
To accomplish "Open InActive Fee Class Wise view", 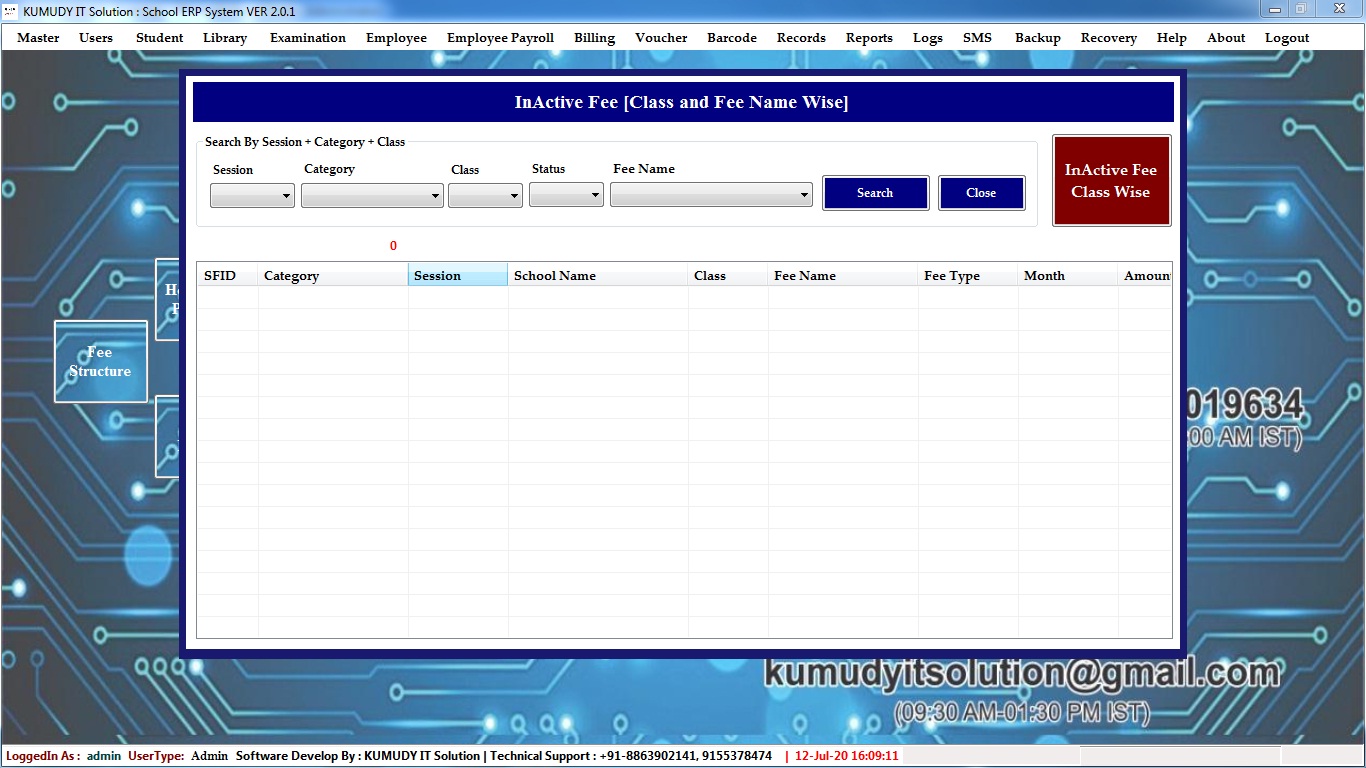I will click(1111, 181).
